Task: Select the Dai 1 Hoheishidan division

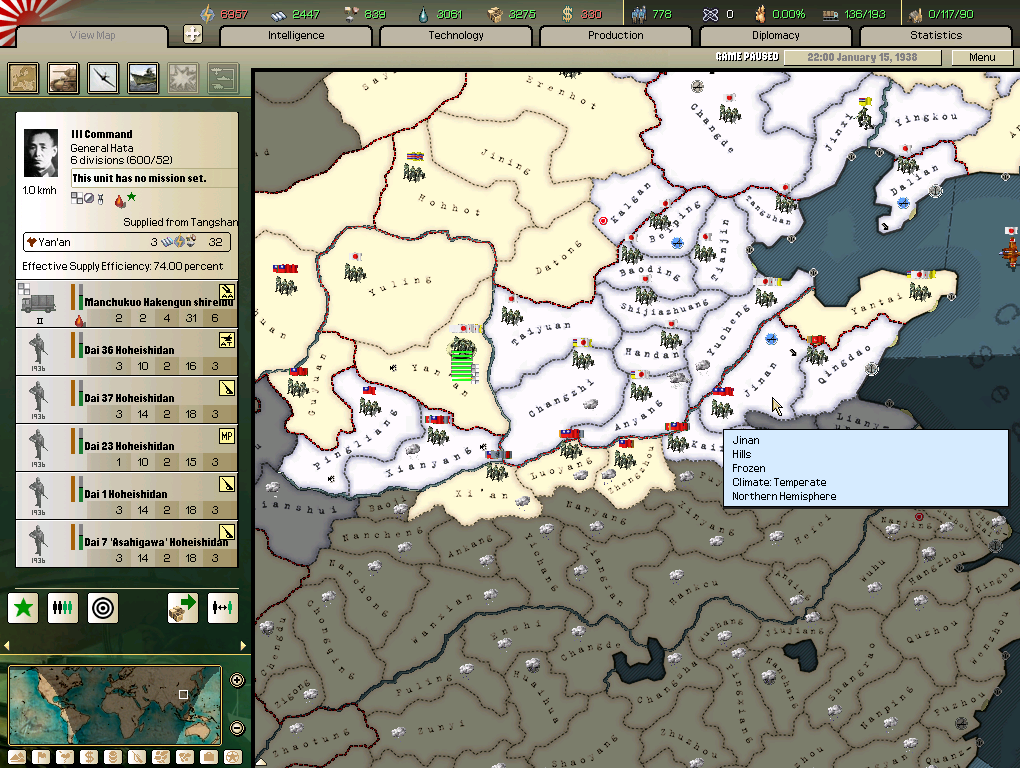Action: click(127, 496)
